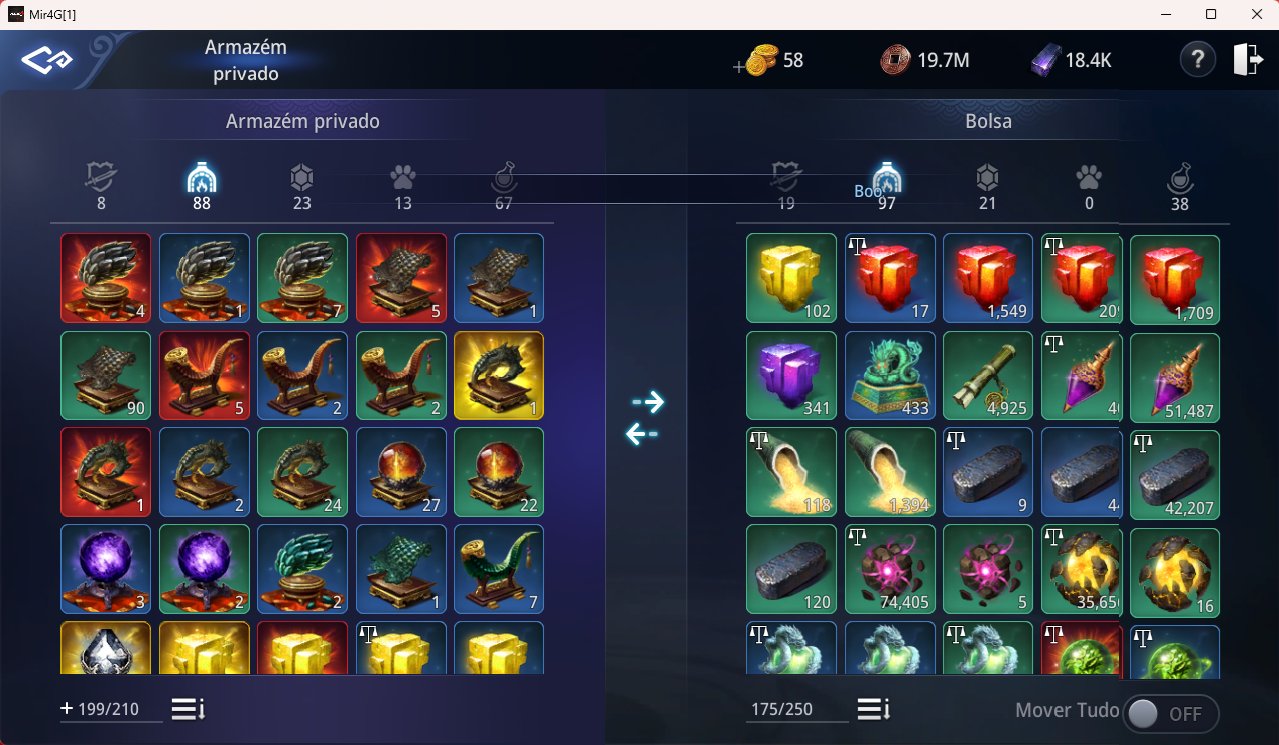Click the exit door icon
This screenshot has height=745, width=1279.
1248,60
